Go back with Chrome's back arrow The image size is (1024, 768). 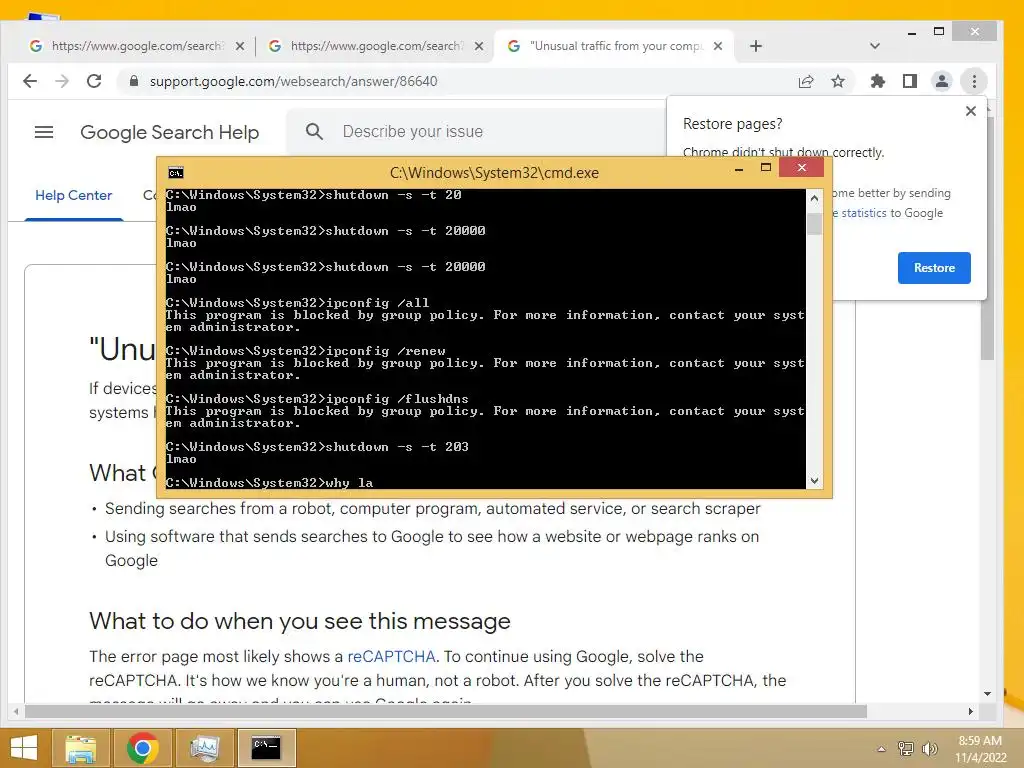[x=30, y=81]
